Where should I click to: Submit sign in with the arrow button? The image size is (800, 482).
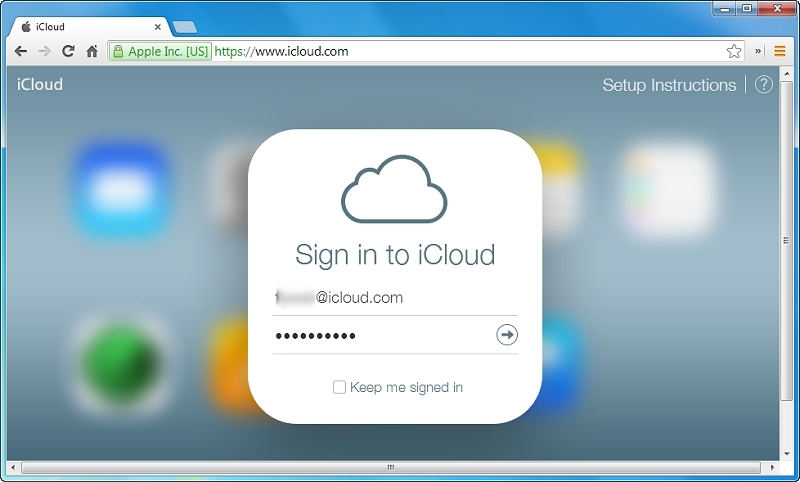click(507, 335)
